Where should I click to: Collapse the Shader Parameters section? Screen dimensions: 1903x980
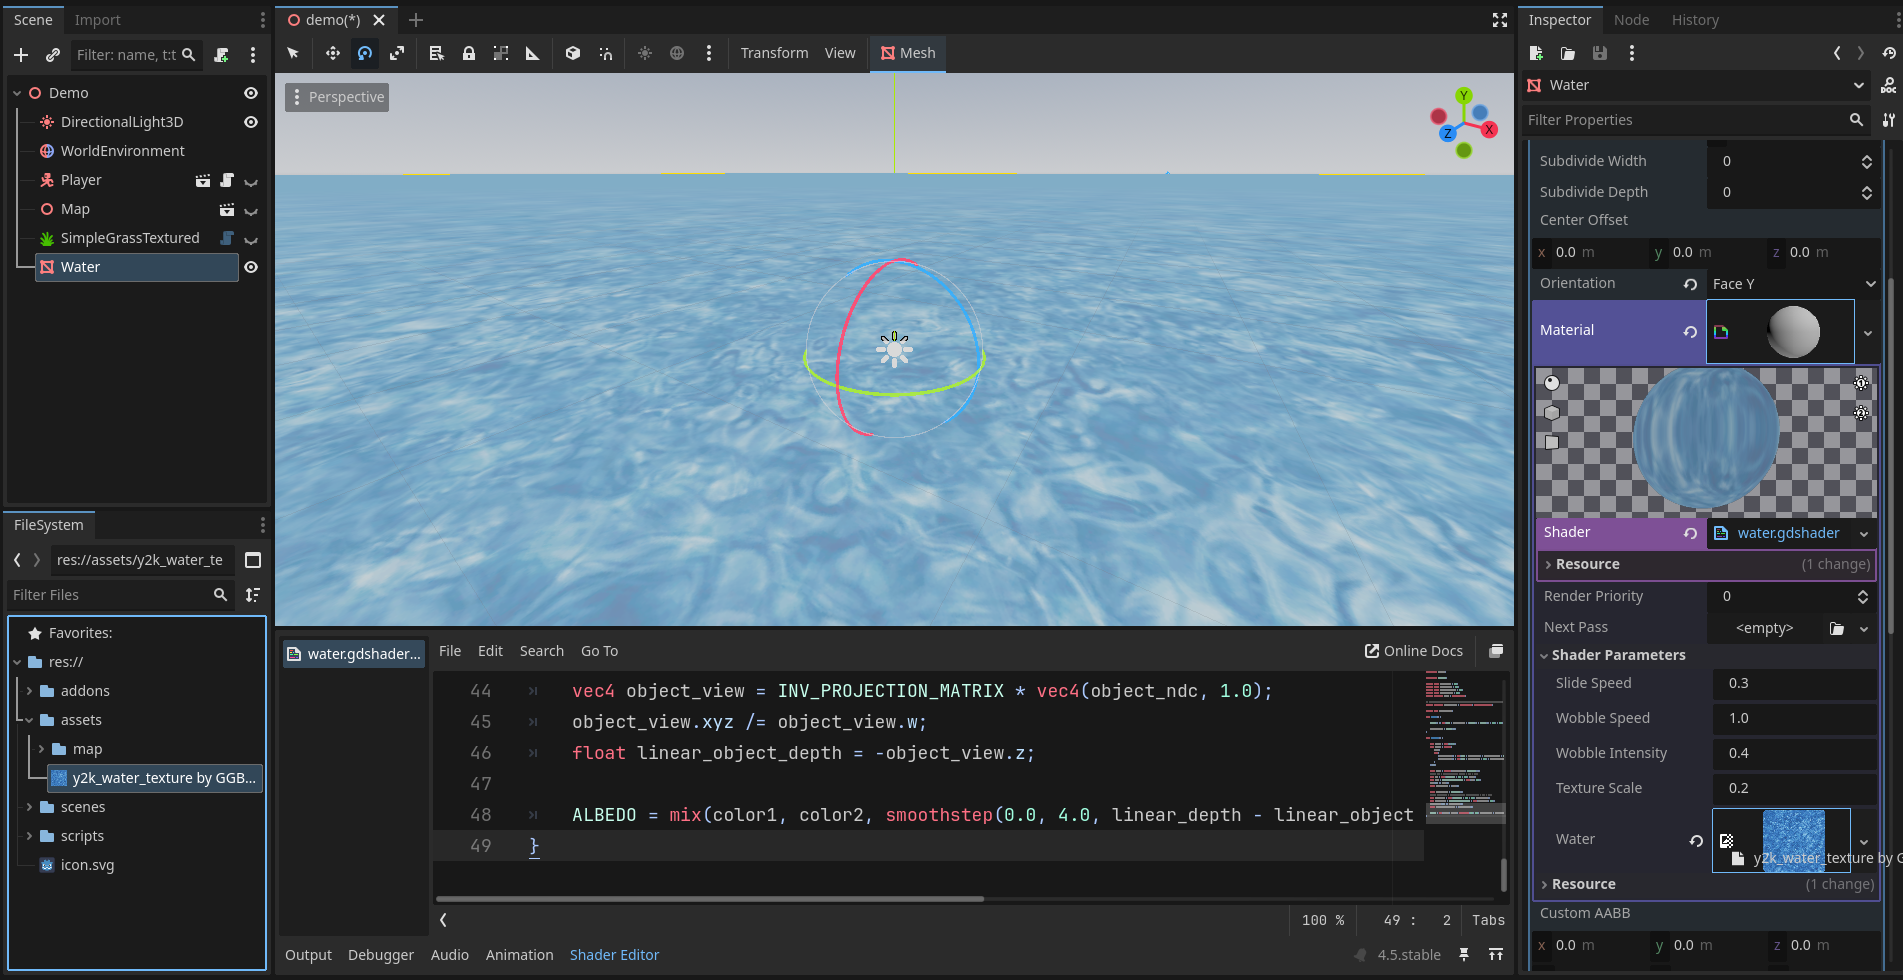[1545, 655]
